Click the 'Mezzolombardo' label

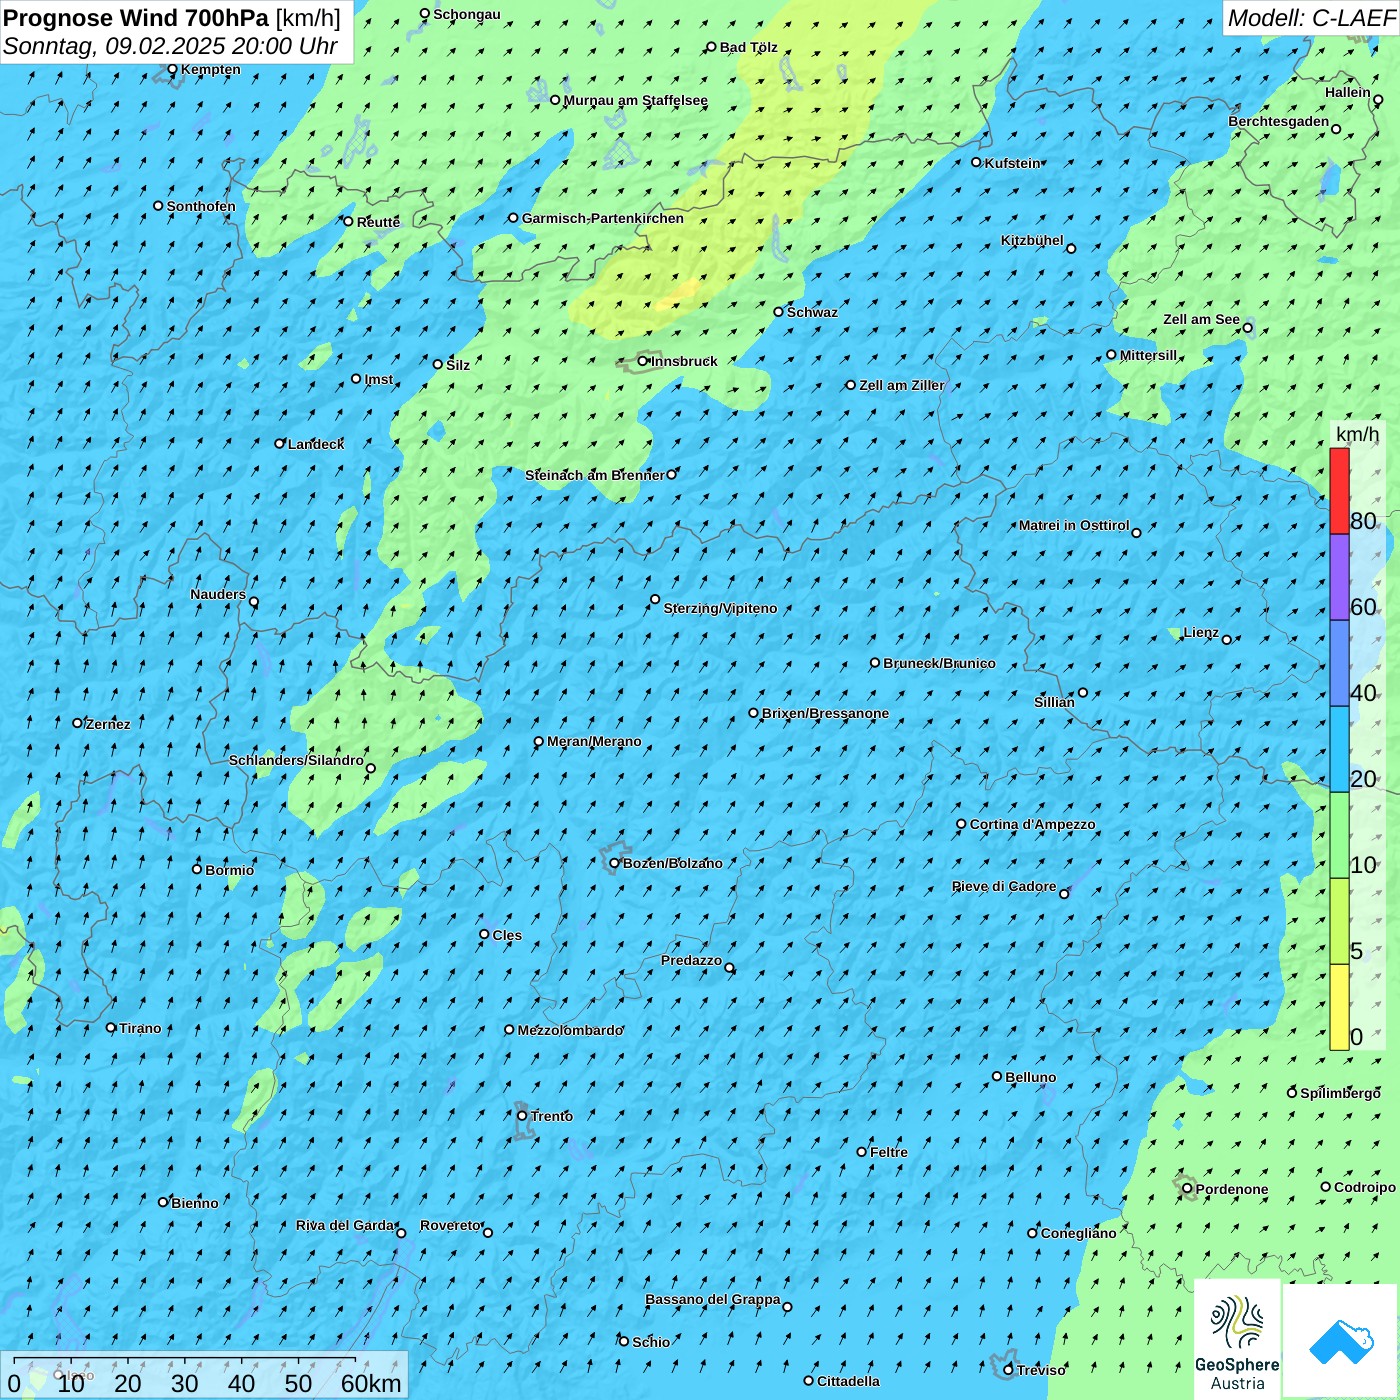[x=570, y=1030]
